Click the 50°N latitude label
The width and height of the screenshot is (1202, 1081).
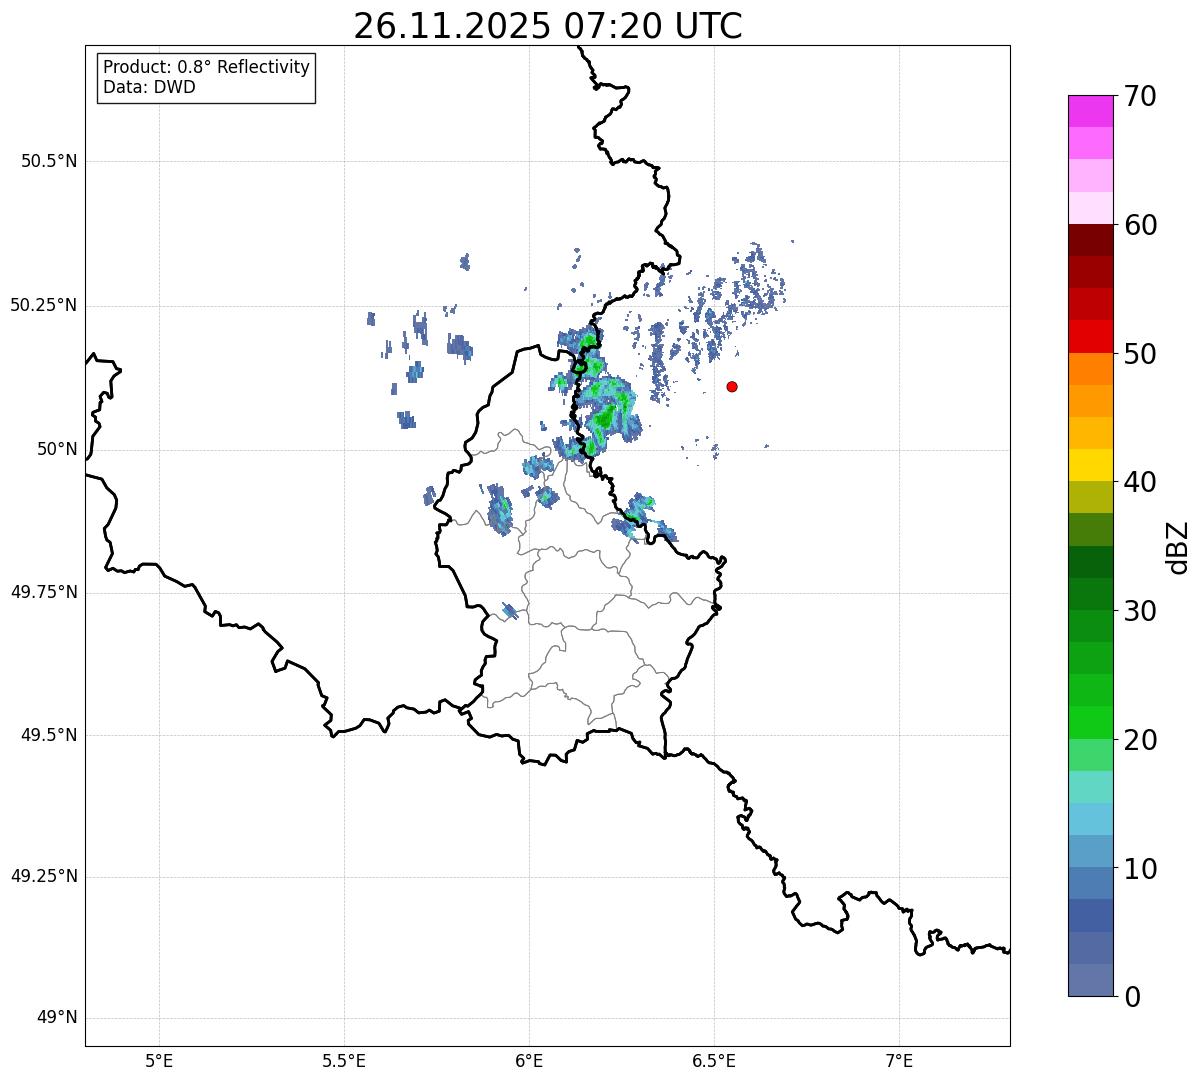pos(57,449)
